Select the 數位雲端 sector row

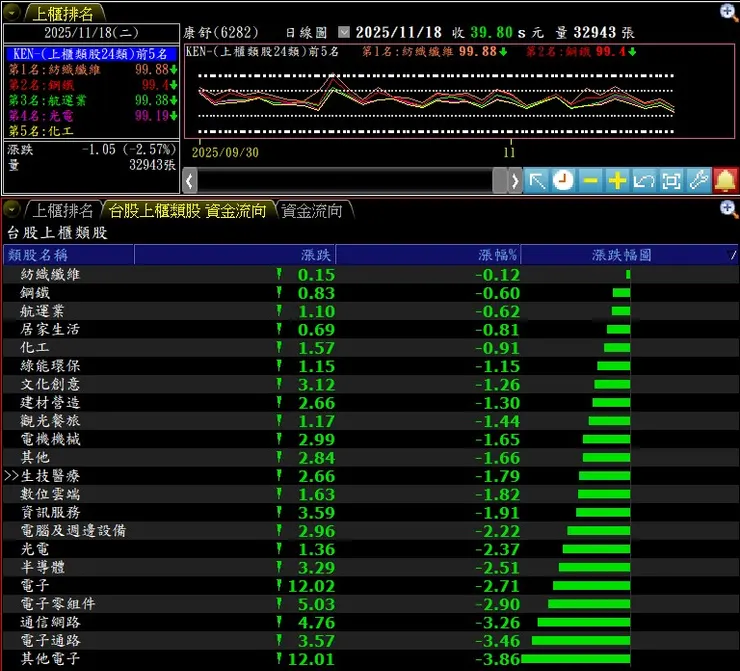click(370, 494)
